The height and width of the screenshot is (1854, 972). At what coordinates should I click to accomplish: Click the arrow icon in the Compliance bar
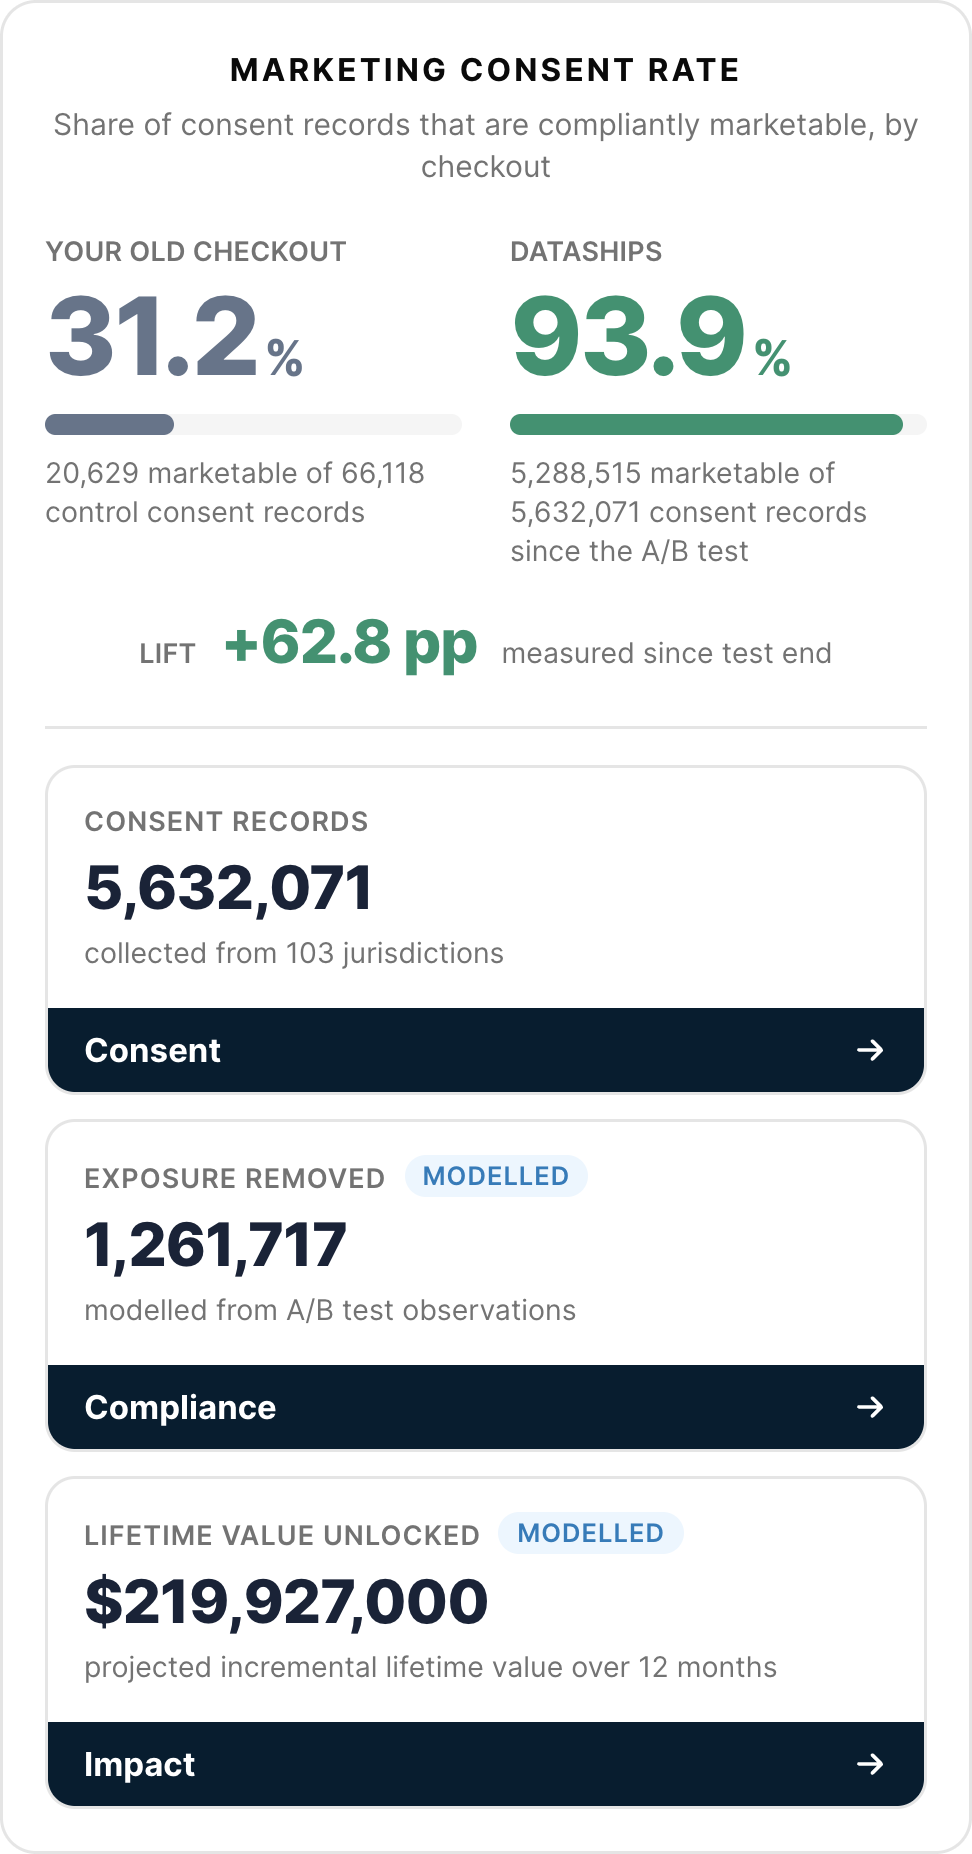[870, 1407]
